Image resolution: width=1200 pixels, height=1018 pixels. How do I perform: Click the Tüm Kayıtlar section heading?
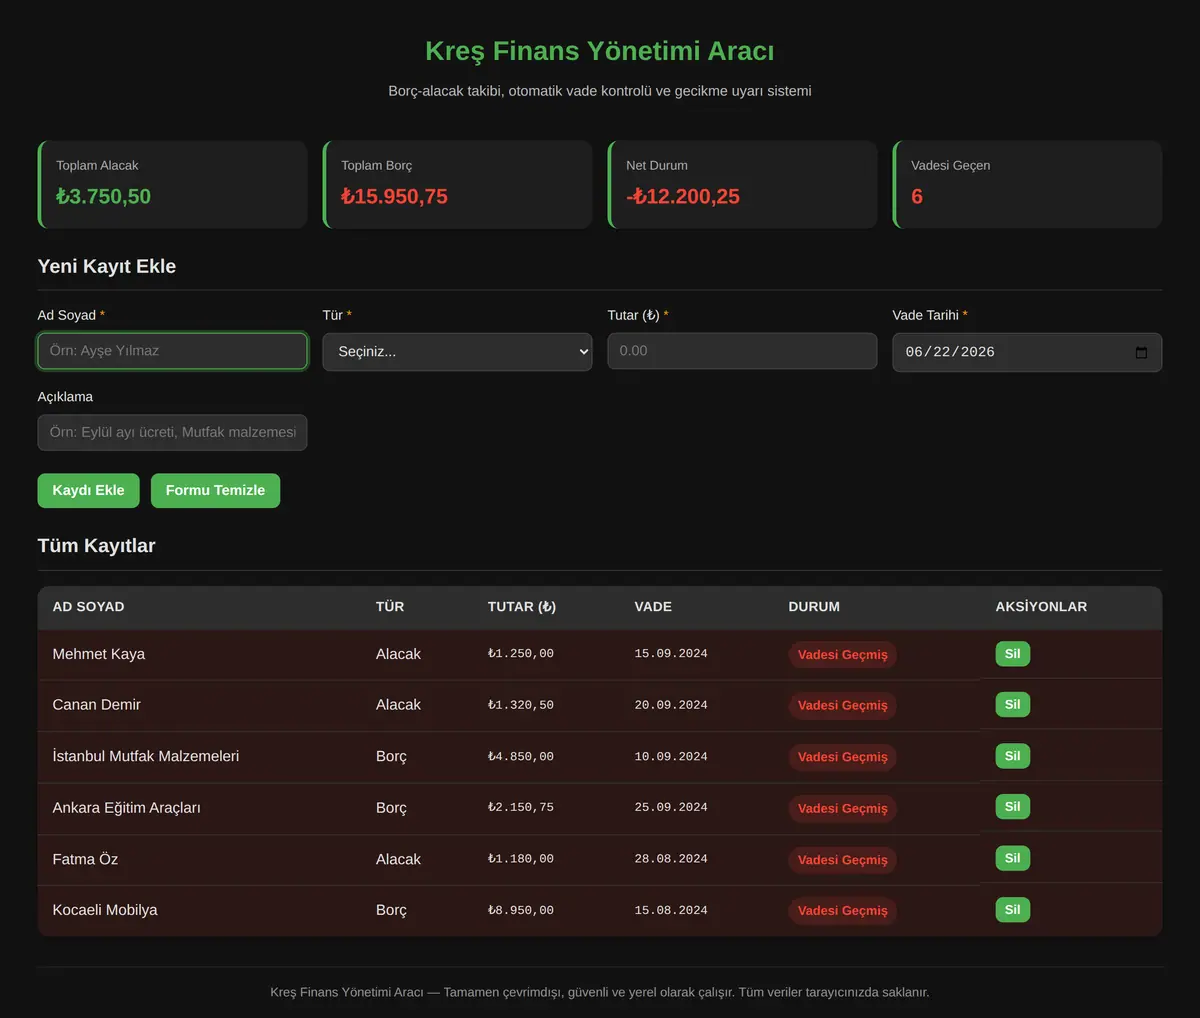point(96,546)
